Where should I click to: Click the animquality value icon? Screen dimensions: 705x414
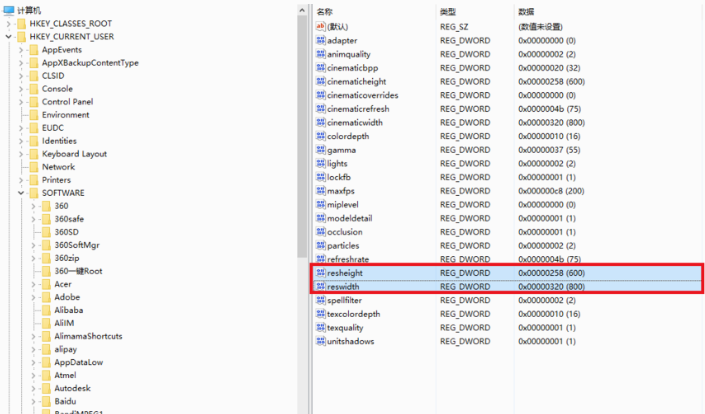pyautogui.click(x=321, y=54)
